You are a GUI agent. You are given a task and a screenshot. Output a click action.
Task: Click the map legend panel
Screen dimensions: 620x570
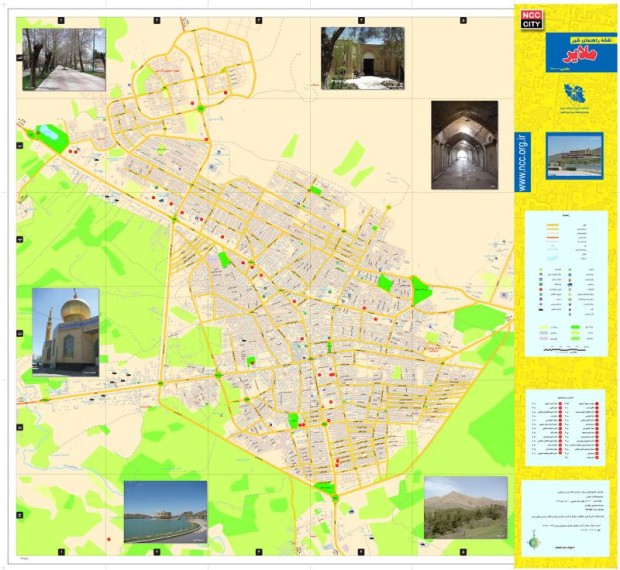[566, 283]
